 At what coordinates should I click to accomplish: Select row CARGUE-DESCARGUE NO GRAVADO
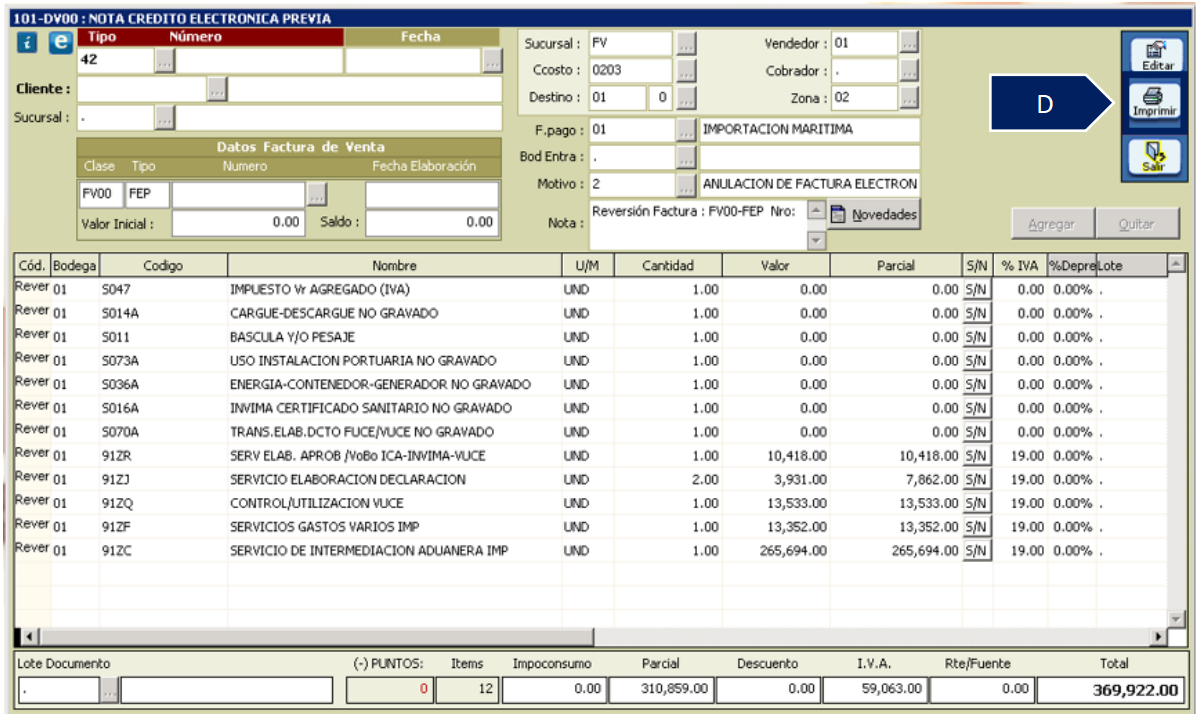click(591, 313)
